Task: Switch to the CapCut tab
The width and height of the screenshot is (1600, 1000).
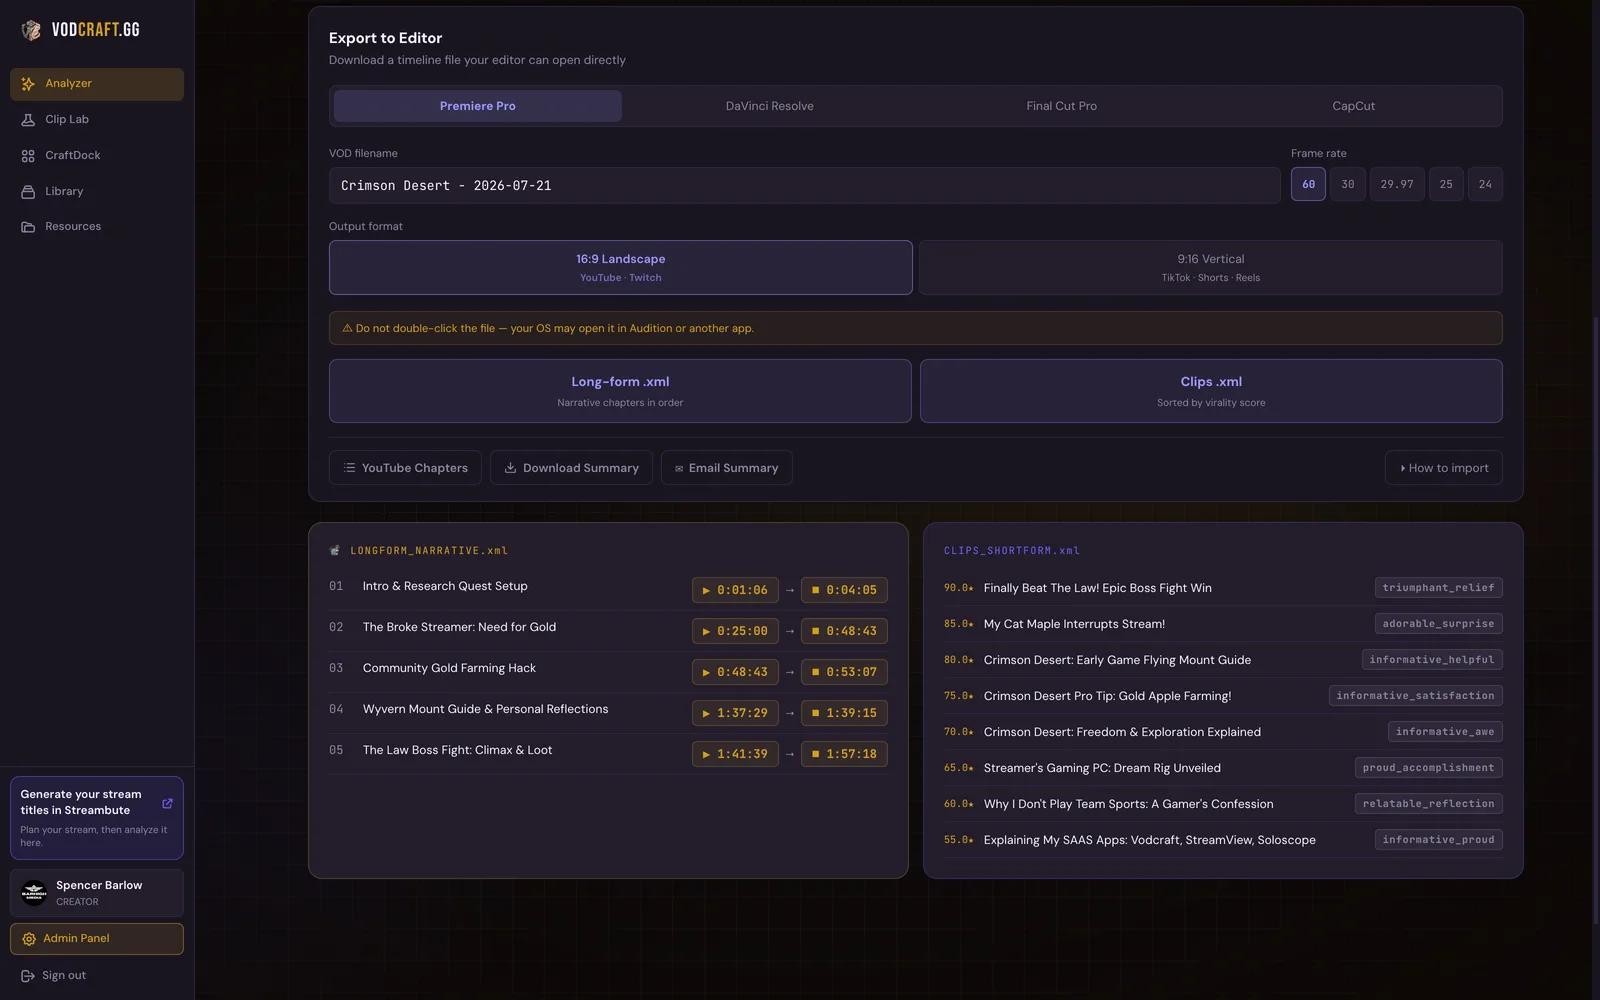Action: (x=1353, y=106)
